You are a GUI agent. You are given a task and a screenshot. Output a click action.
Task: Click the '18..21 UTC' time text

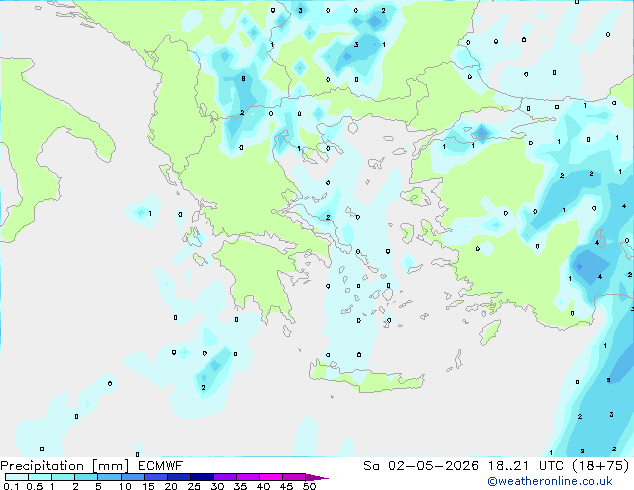coord(526,466)
